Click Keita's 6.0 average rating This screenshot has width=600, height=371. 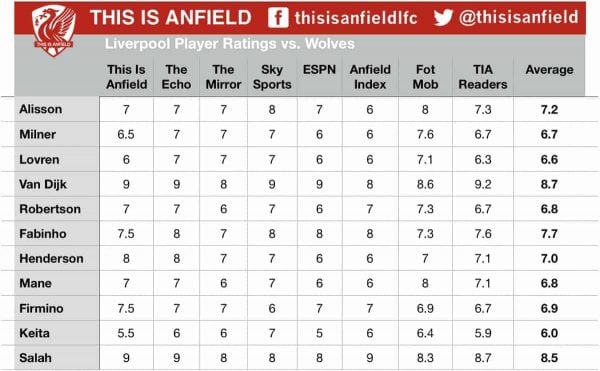pyautogui.click(x=549, y=333)
